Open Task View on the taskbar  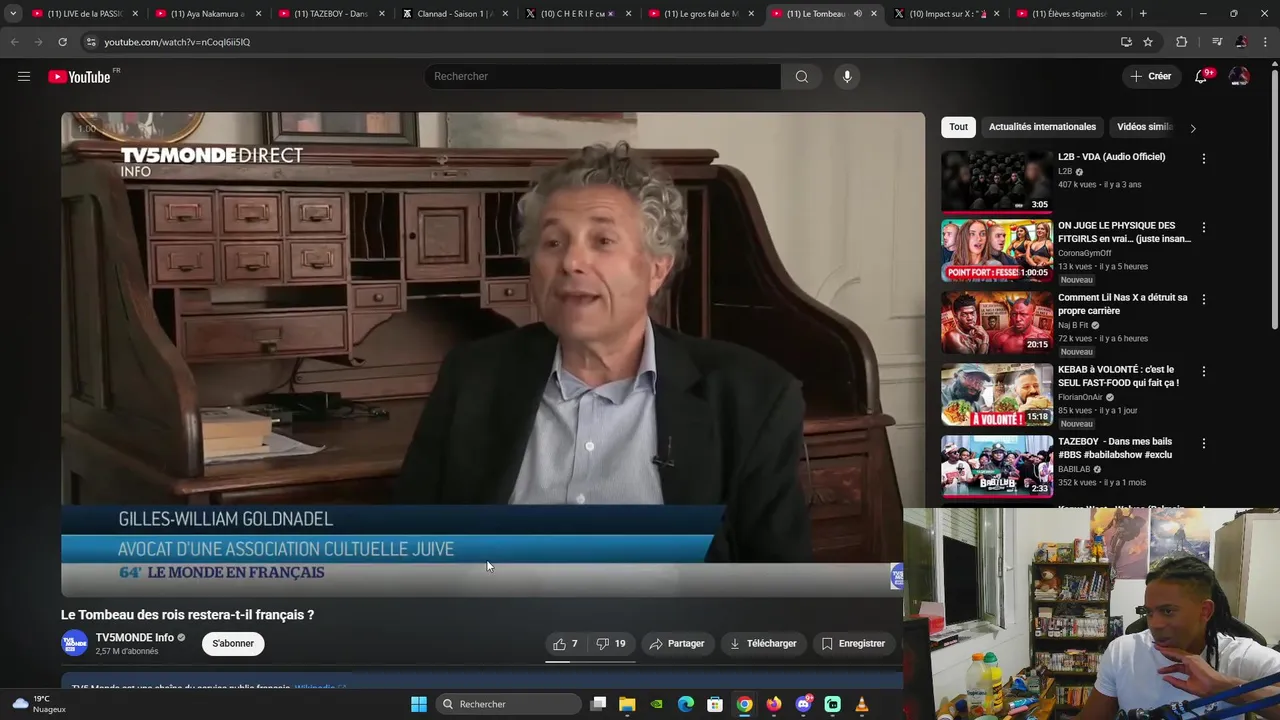point(598,704)
